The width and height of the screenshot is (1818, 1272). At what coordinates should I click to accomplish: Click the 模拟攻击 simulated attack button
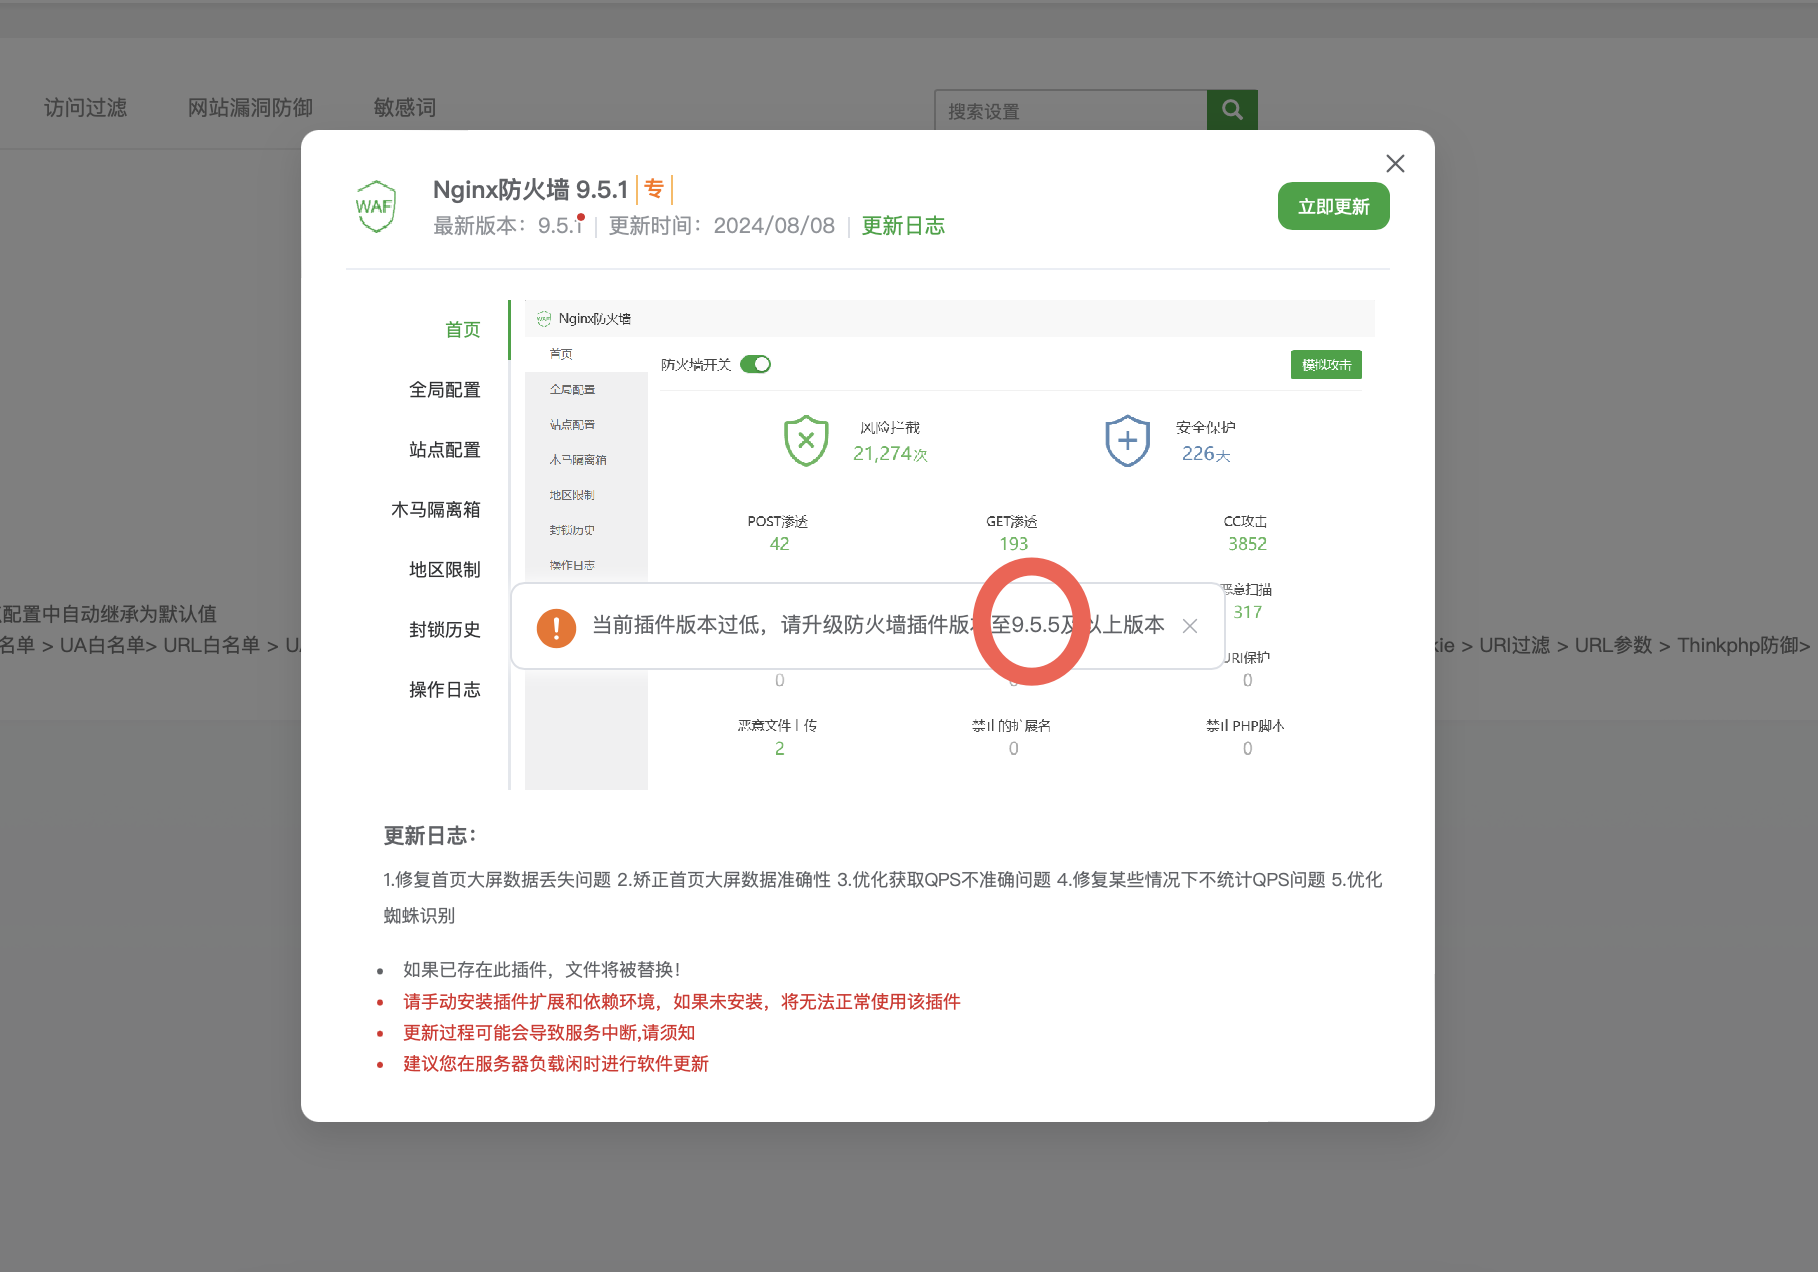click(x=1326, y=364)
